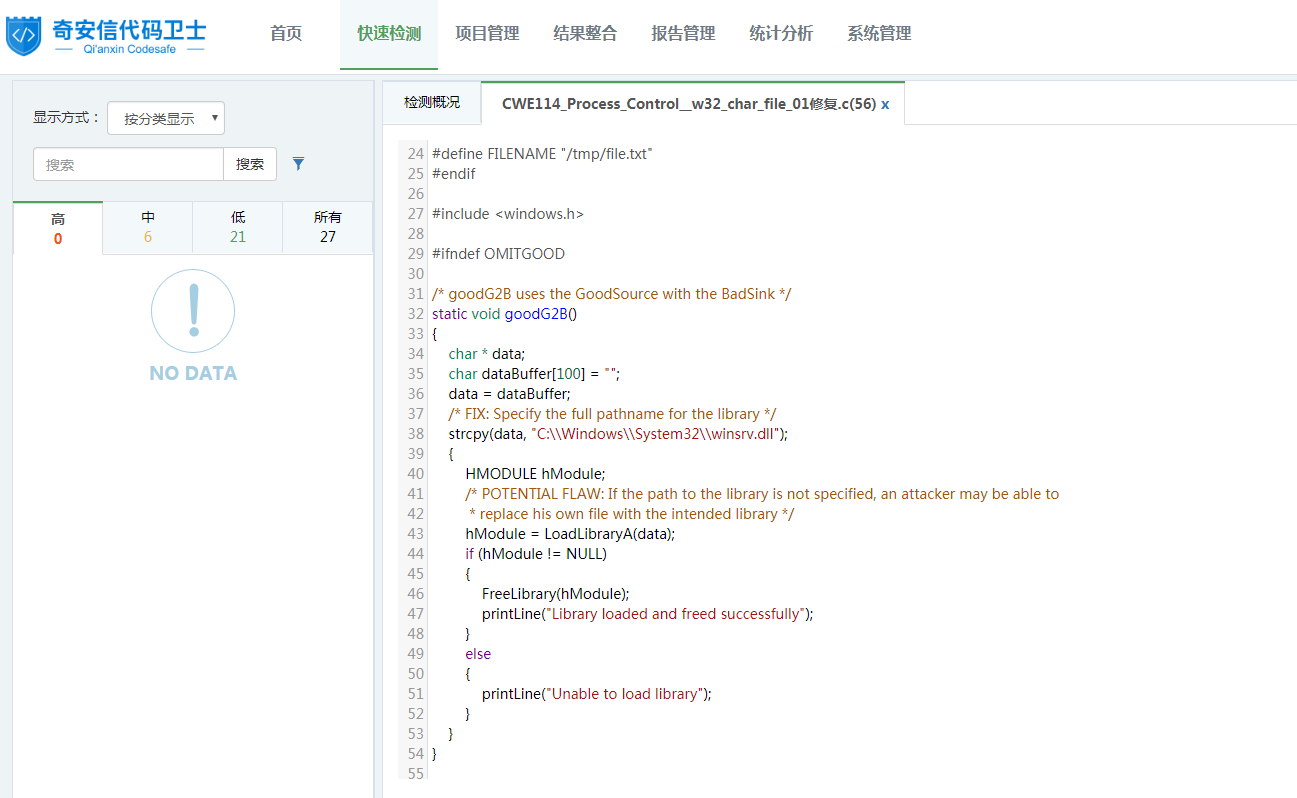The height and width of the screenshot is (798, 1297).
Task: Close the CWE114 file tab with x
Action: click(885, 104)
